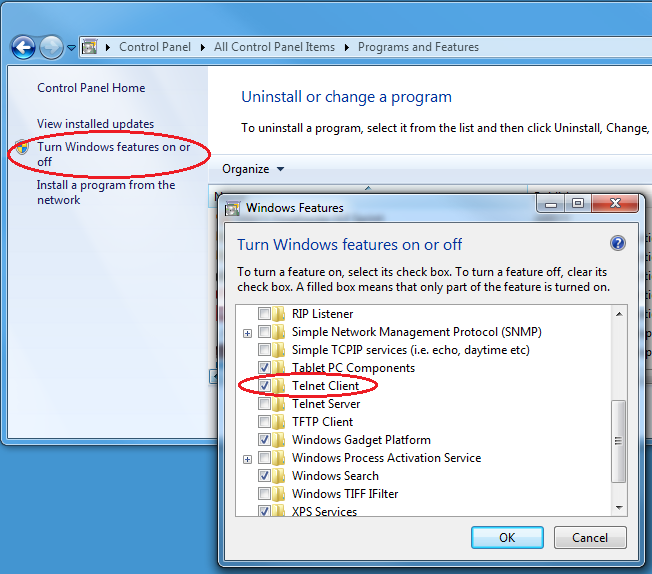Click the shield icon beside Turn Windows features
652x574 pixels.
pos(22,147)
